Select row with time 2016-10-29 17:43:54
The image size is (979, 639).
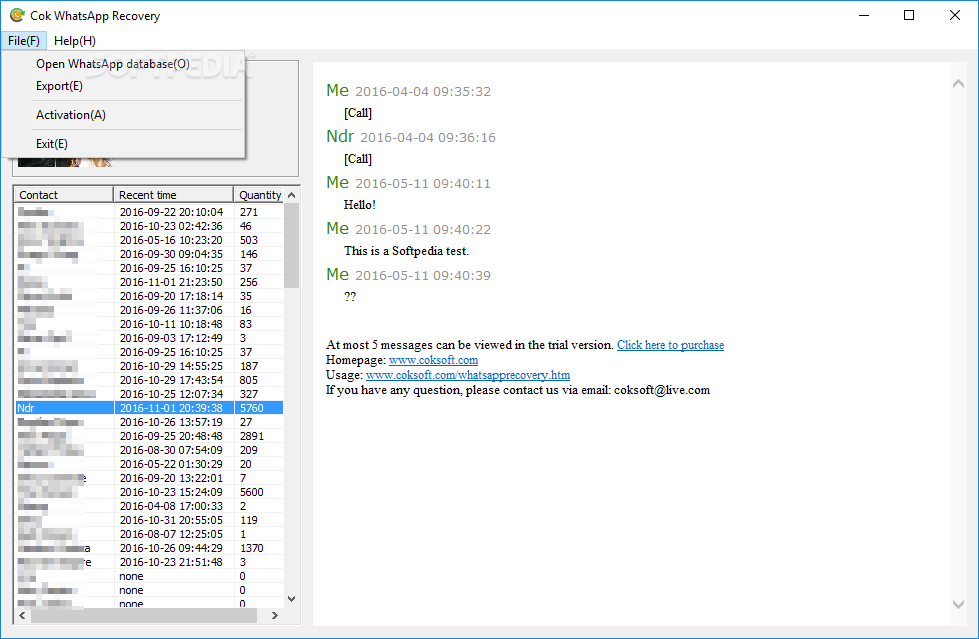coord(149,380)
